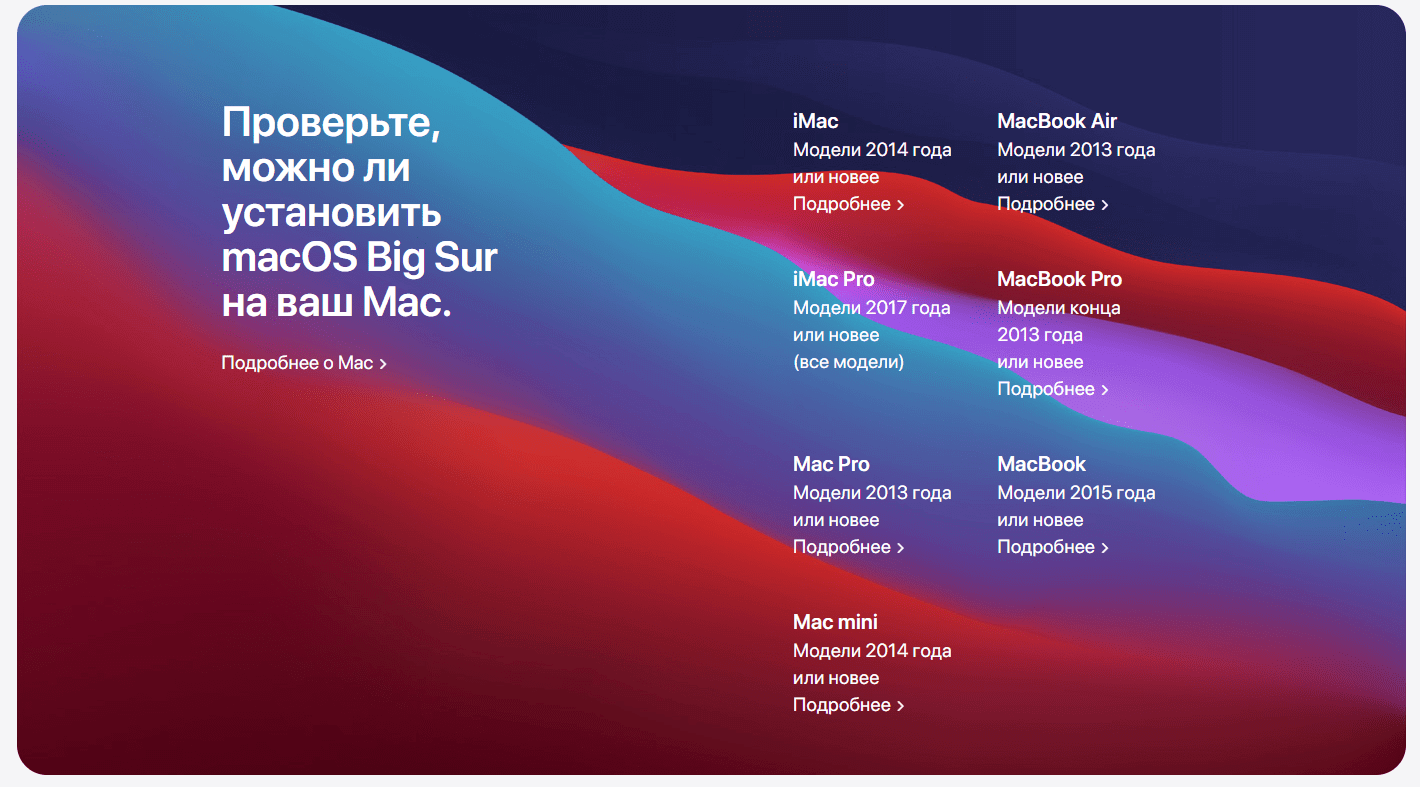
Task: Click 'Подробнее' under Mac Pro
Action: pyautogui.click(x=848, y=547)
